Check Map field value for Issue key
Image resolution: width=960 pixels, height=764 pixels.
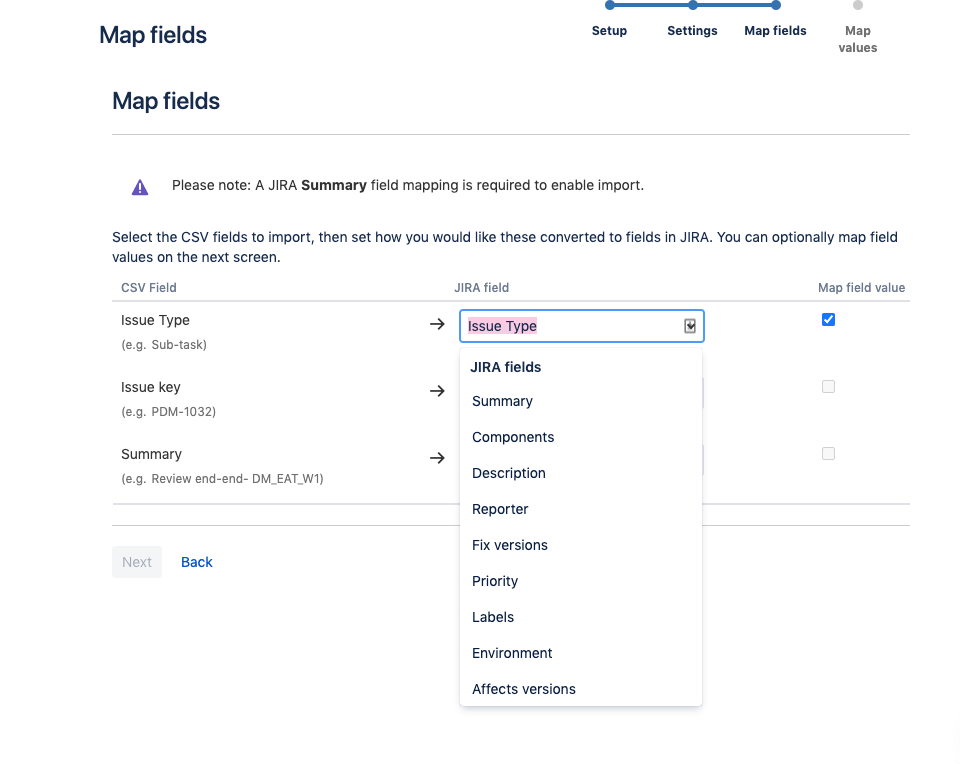click(828, 386)
